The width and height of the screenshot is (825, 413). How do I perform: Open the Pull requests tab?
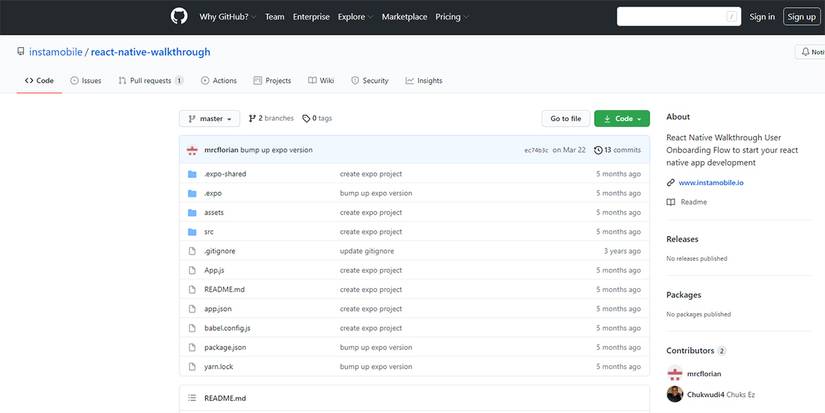pyautogui.click(x=151, y=80)
